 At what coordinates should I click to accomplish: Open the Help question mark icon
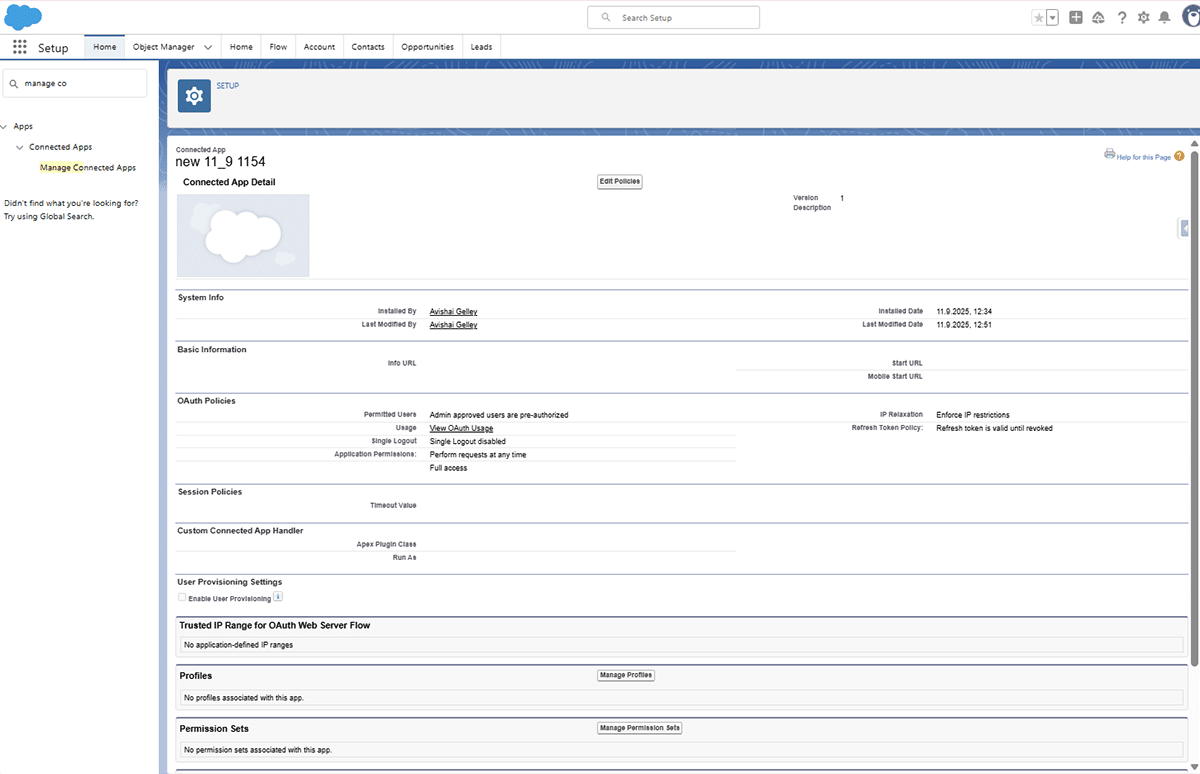[x=1122, y=17]
